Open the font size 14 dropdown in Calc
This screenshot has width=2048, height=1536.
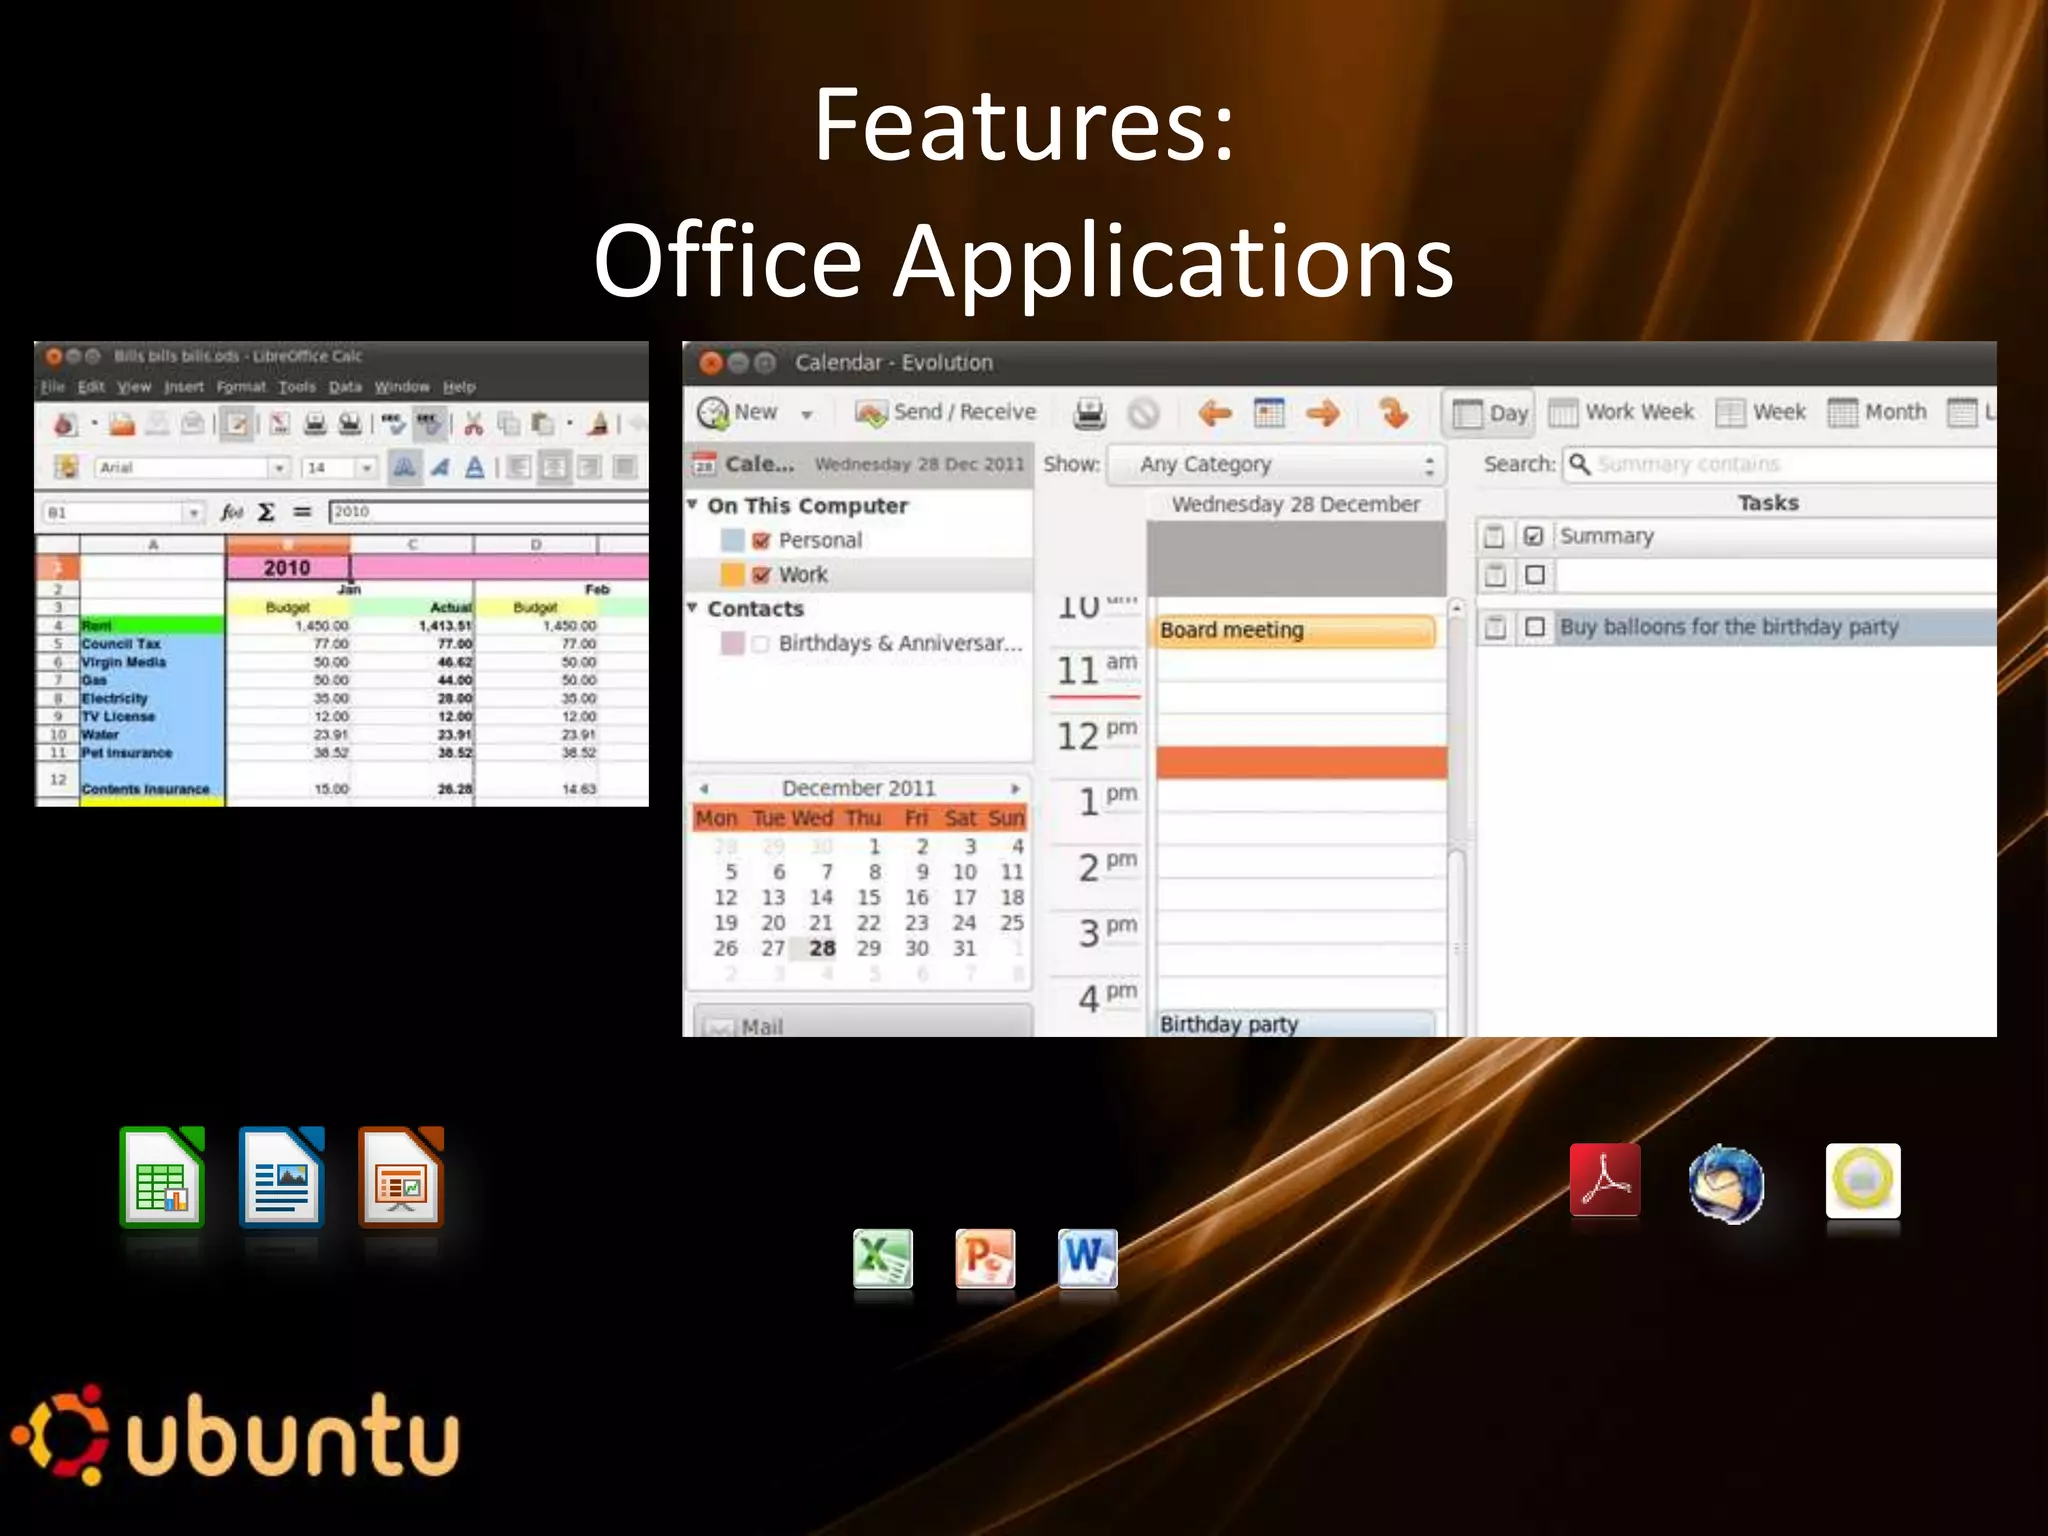(x=367, y=468)
